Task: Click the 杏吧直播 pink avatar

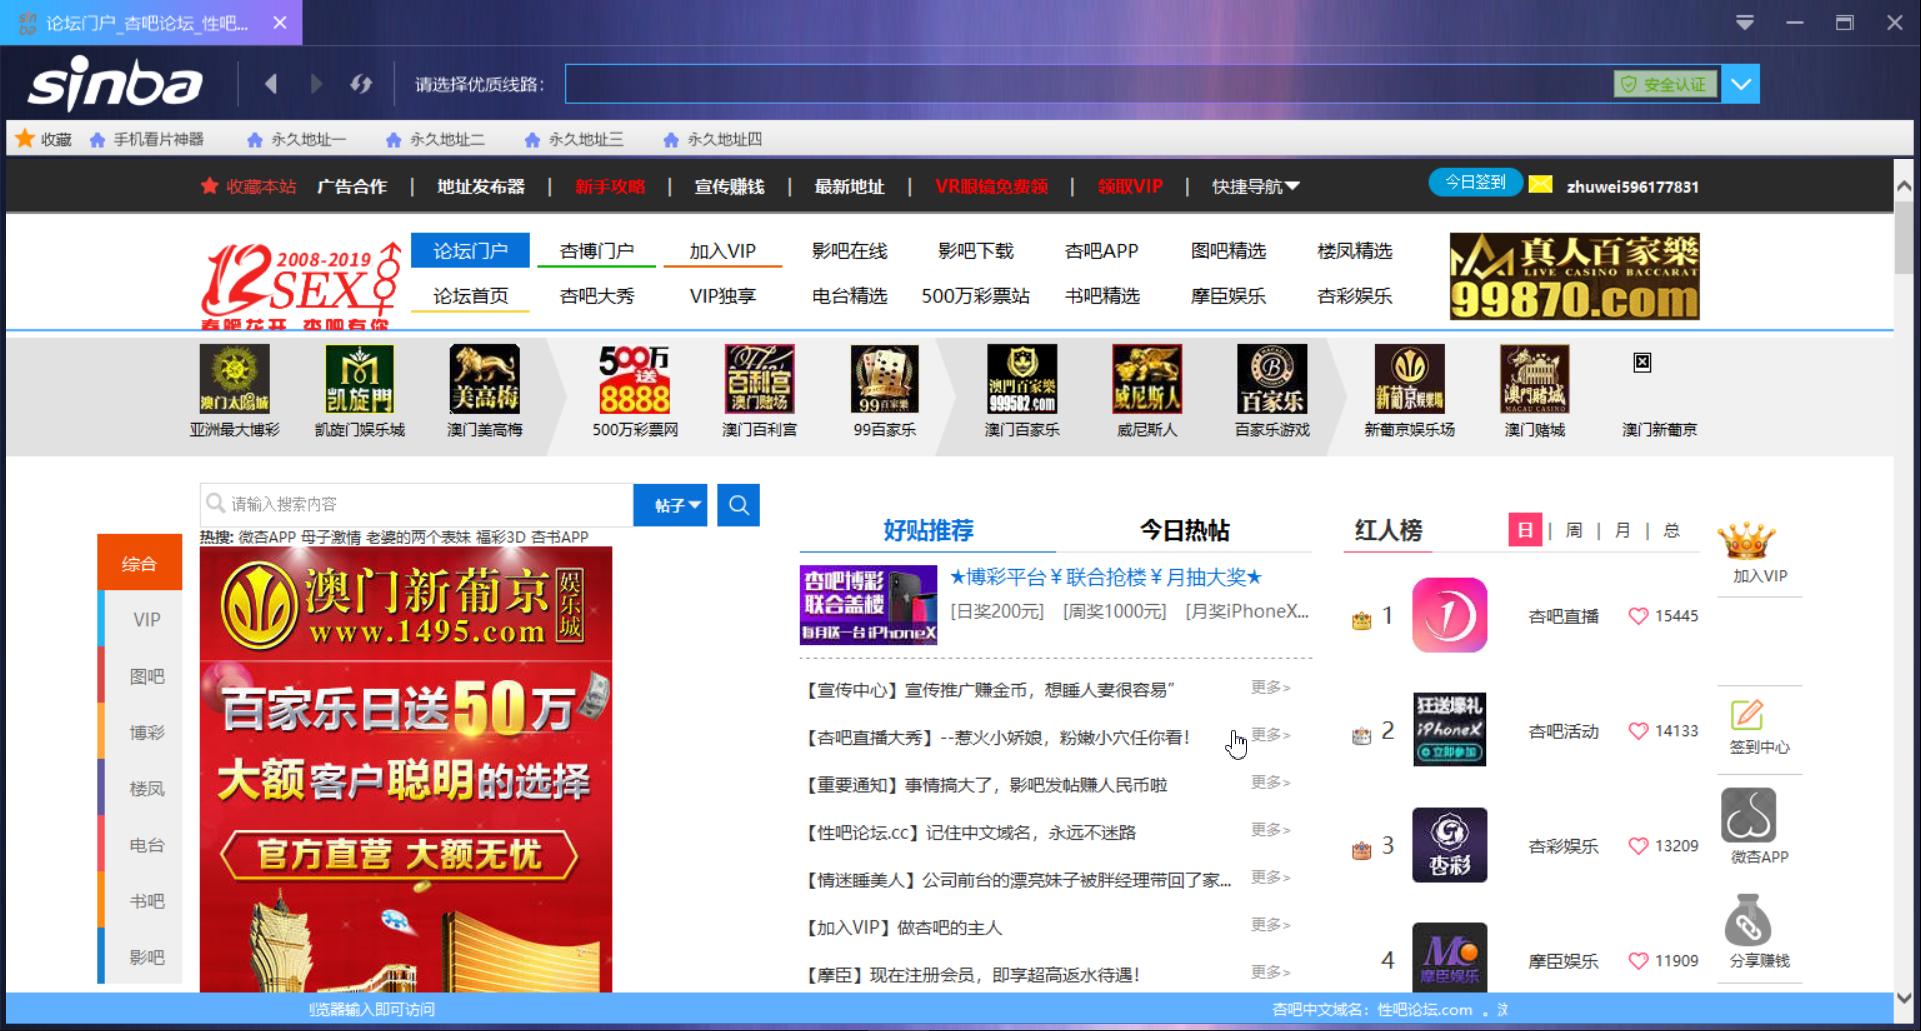Action: [1450, 615]
